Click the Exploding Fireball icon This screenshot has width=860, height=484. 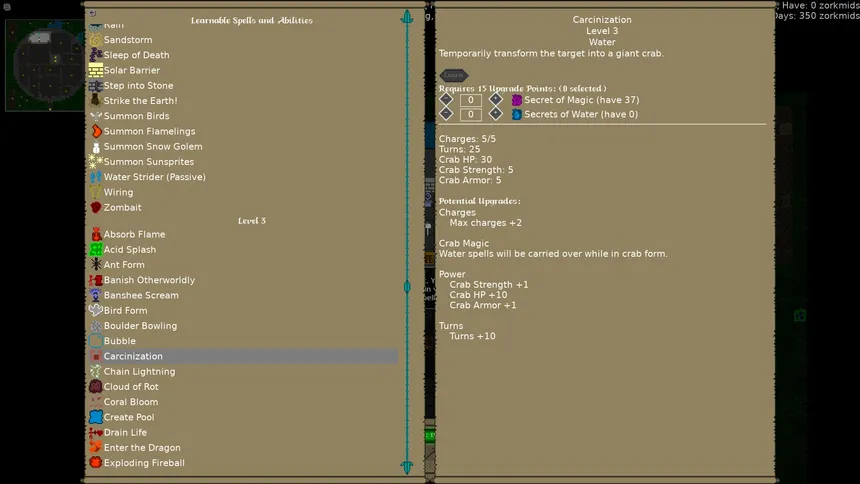tap(96, 463)
